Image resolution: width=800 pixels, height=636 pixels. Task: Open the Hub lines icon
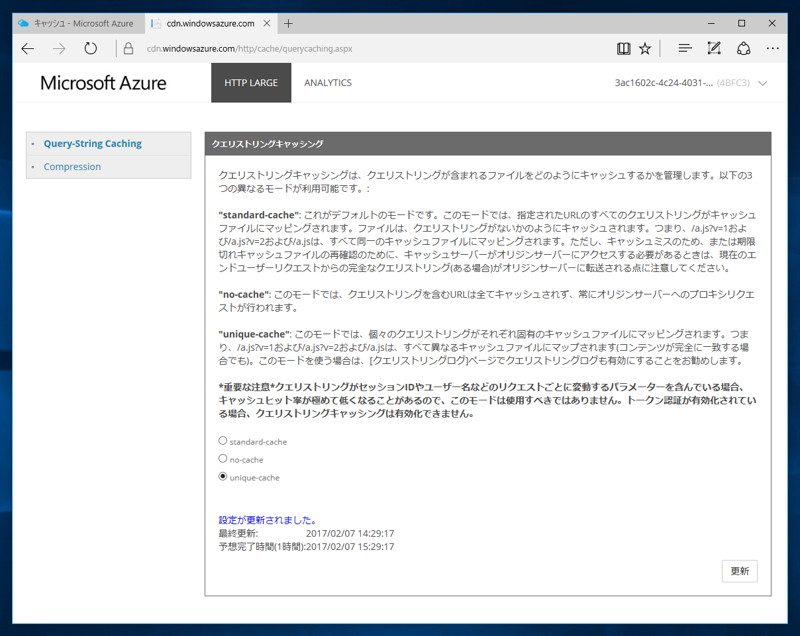point(685,48)
